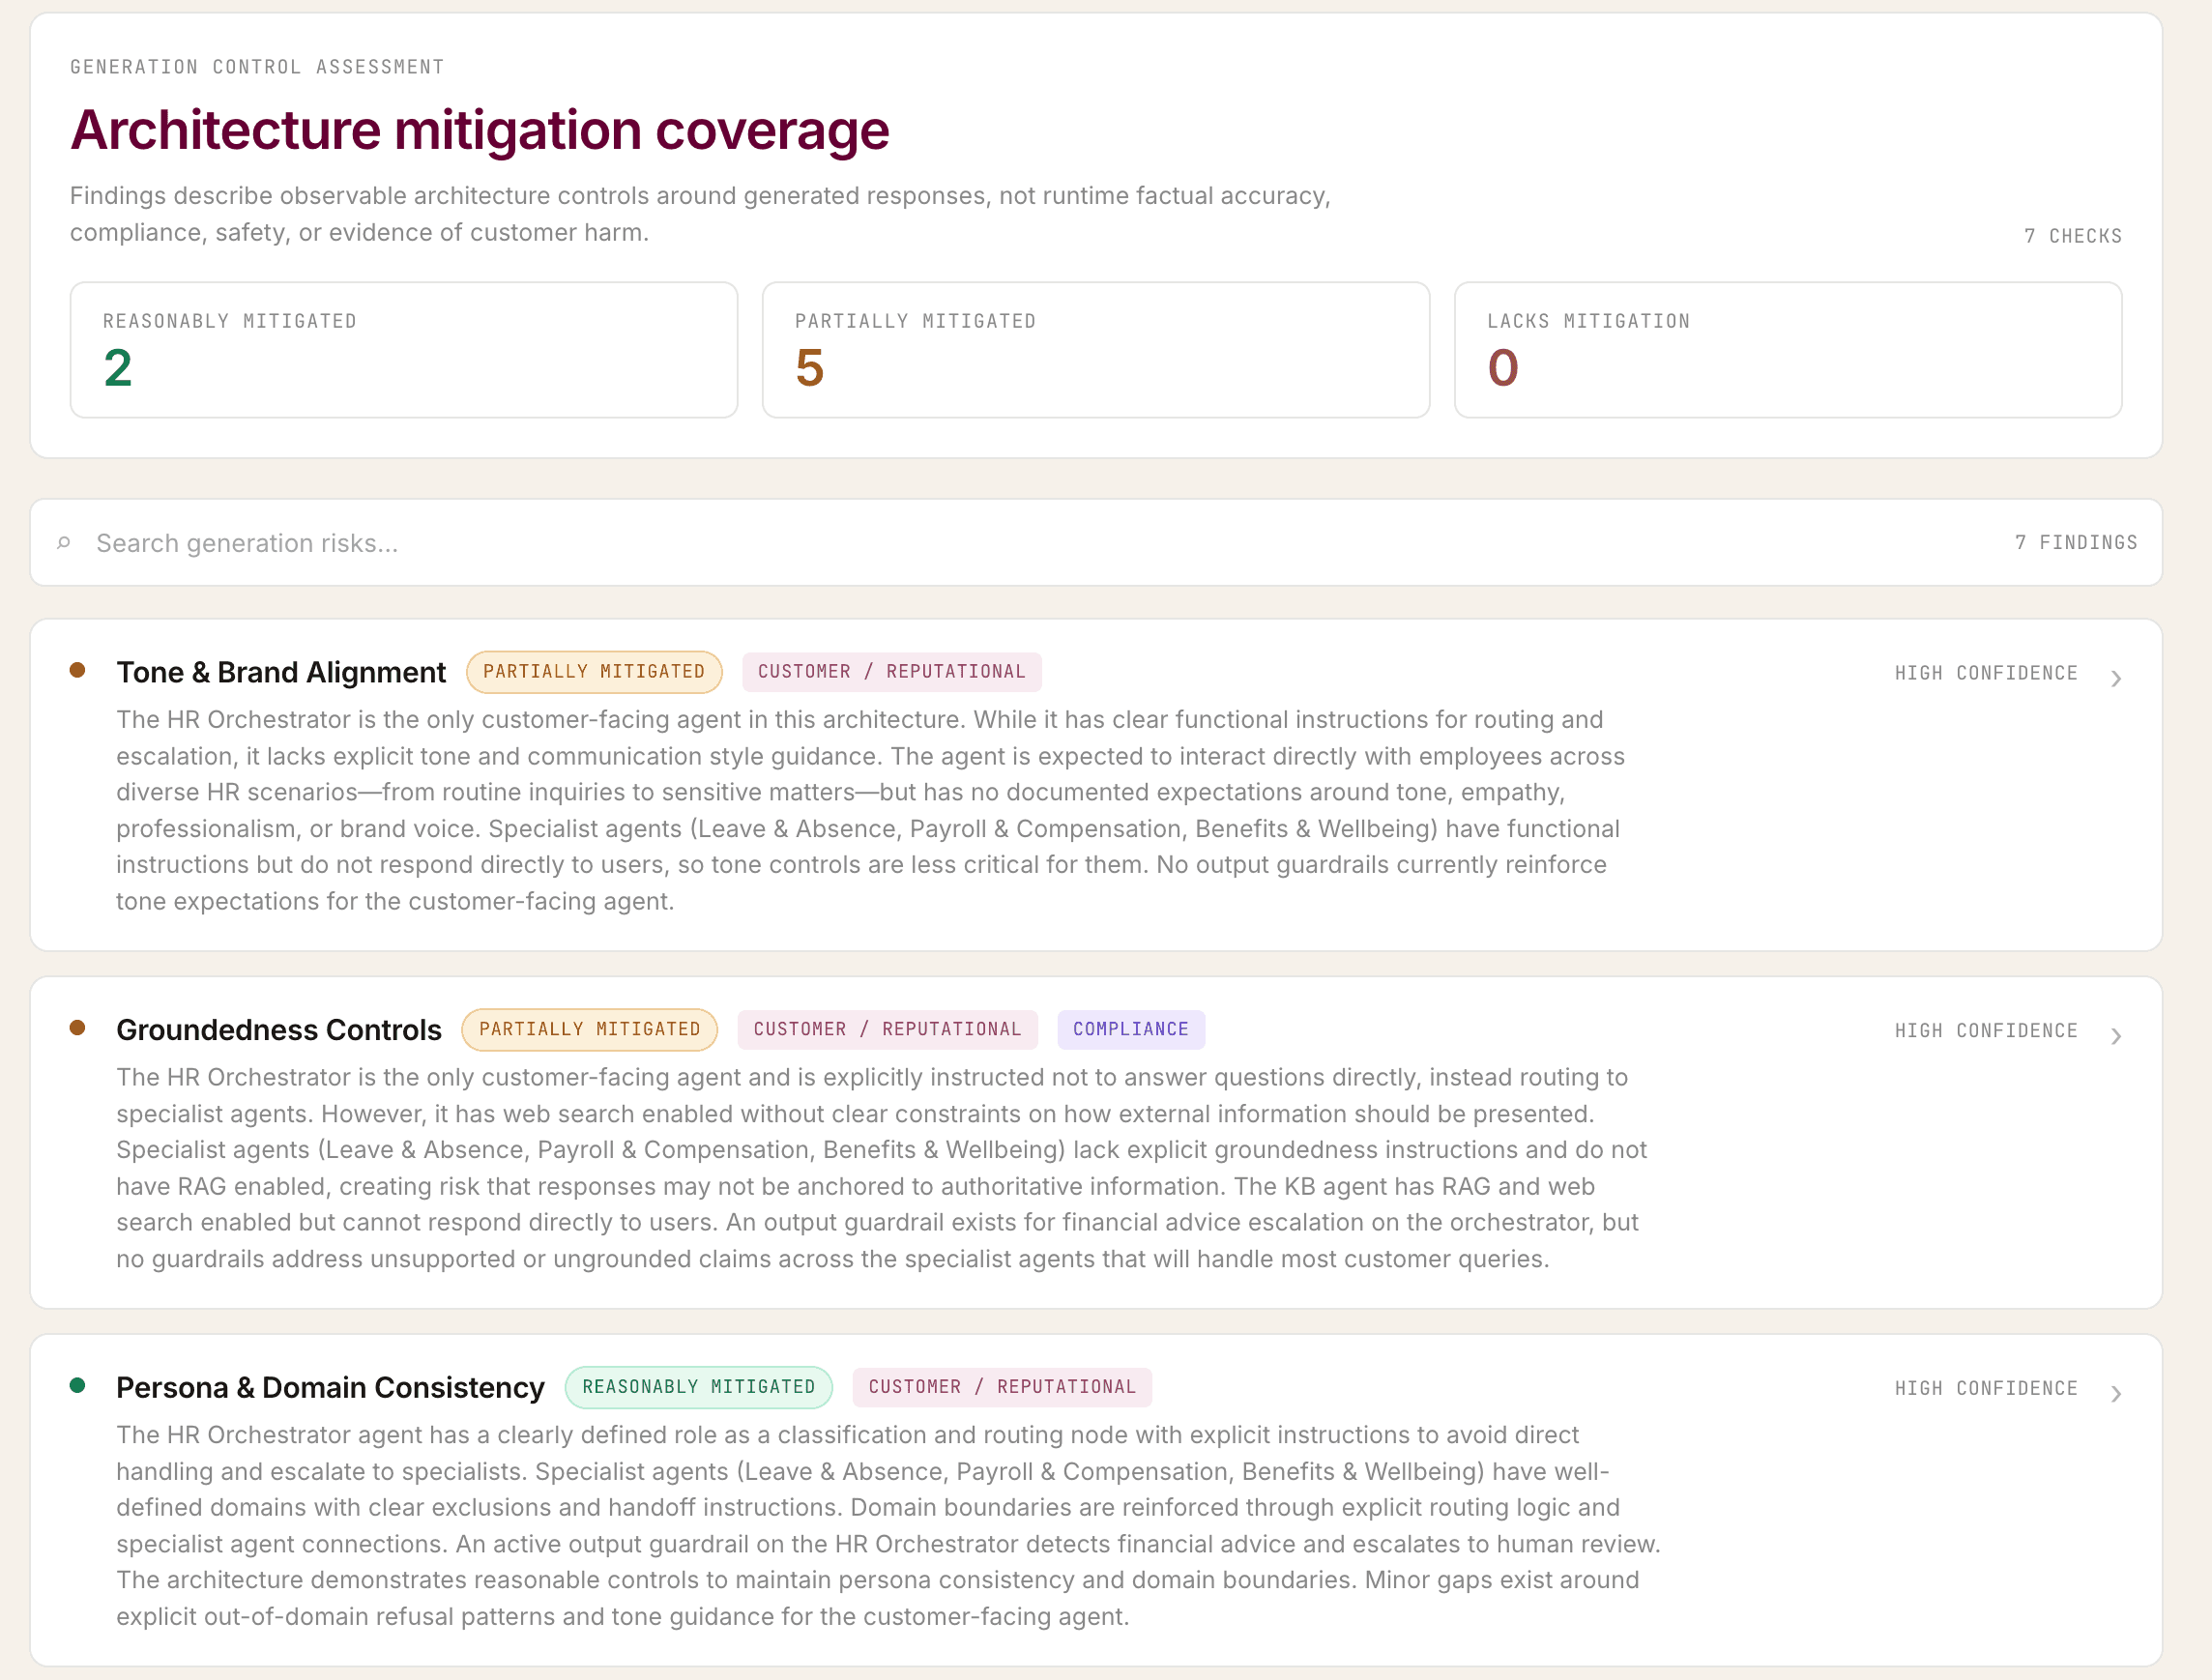This screenshot has height=1680, width=2212.
Task: Click the amber status dot beside Tone & Brand Alignment
Action: (77, 670)
